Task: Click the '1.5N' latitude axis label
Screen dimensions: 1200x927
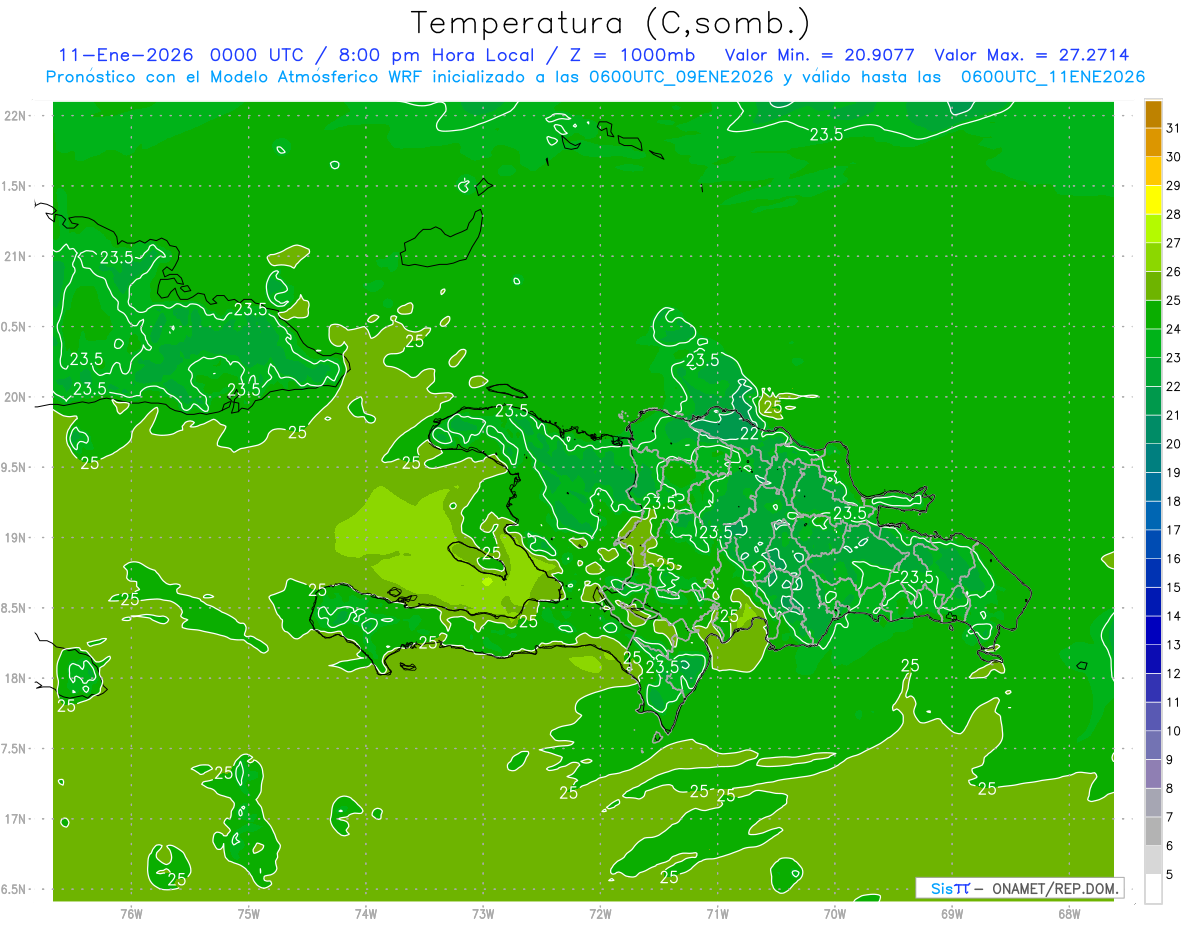Action: [x=14, y=186]
